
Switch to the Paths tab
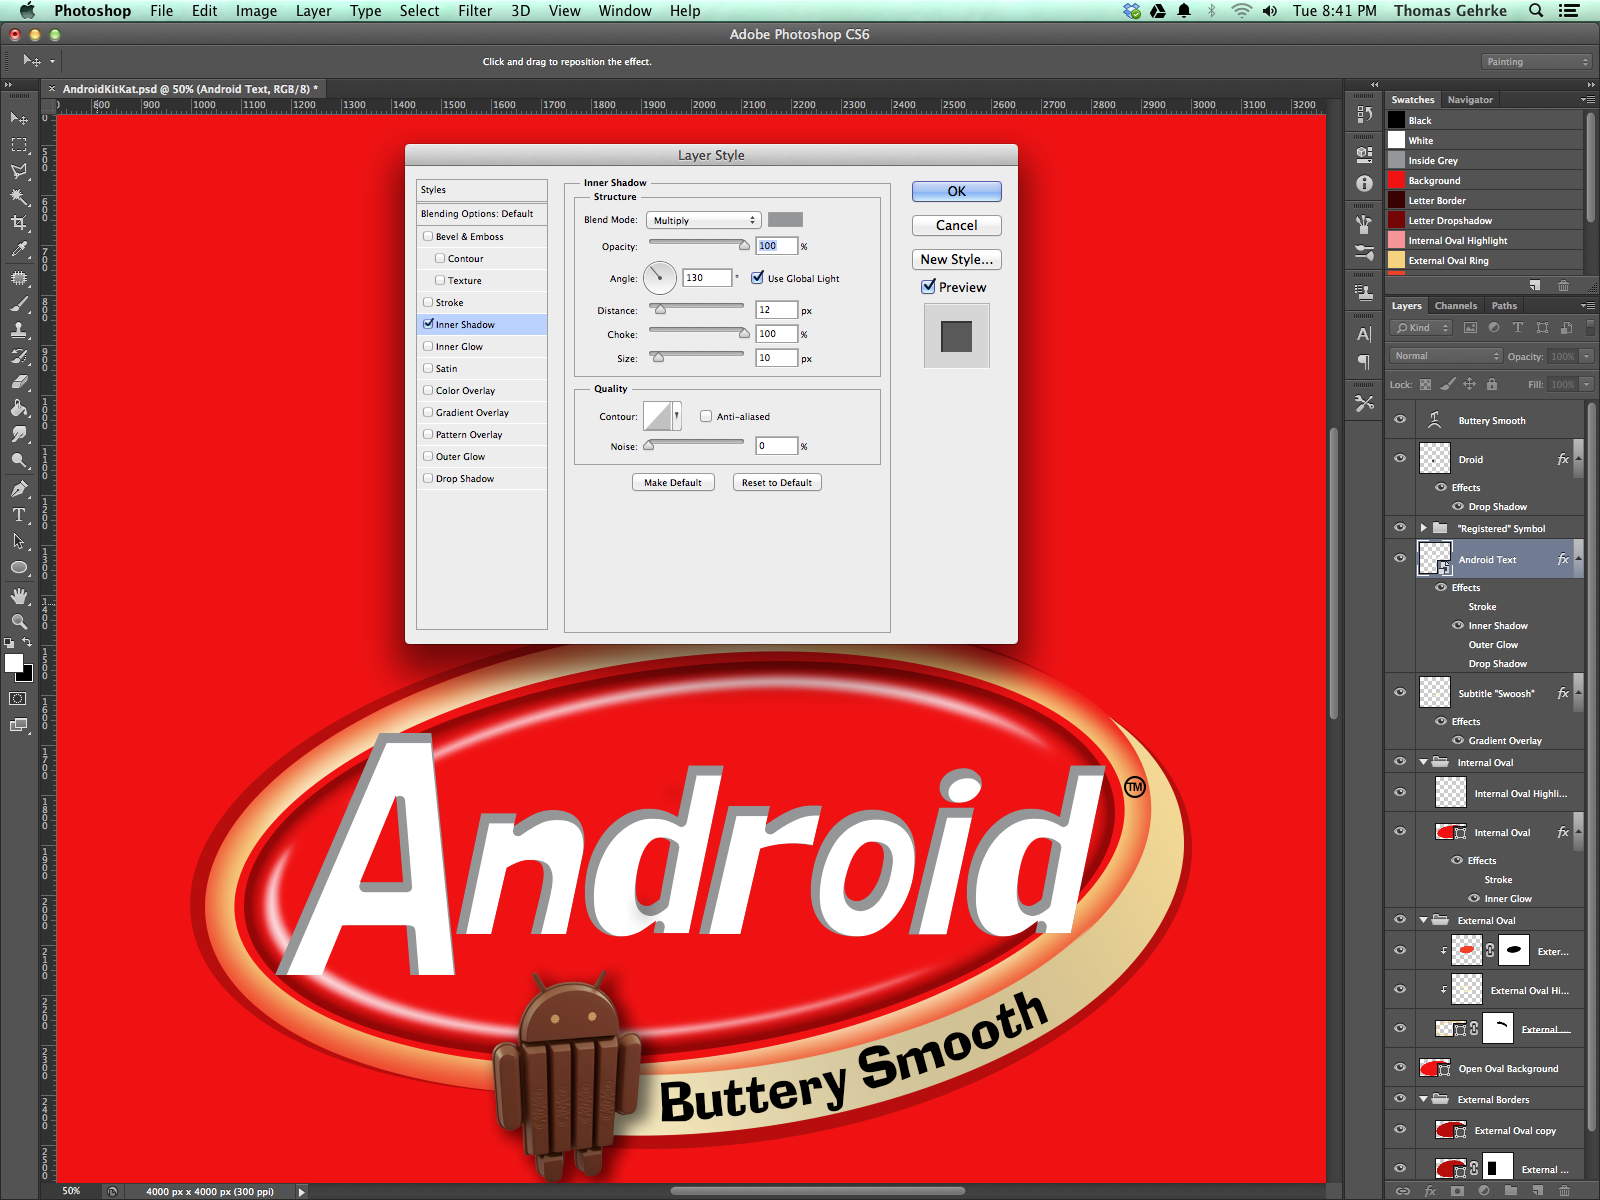[x=1504, y=306]
